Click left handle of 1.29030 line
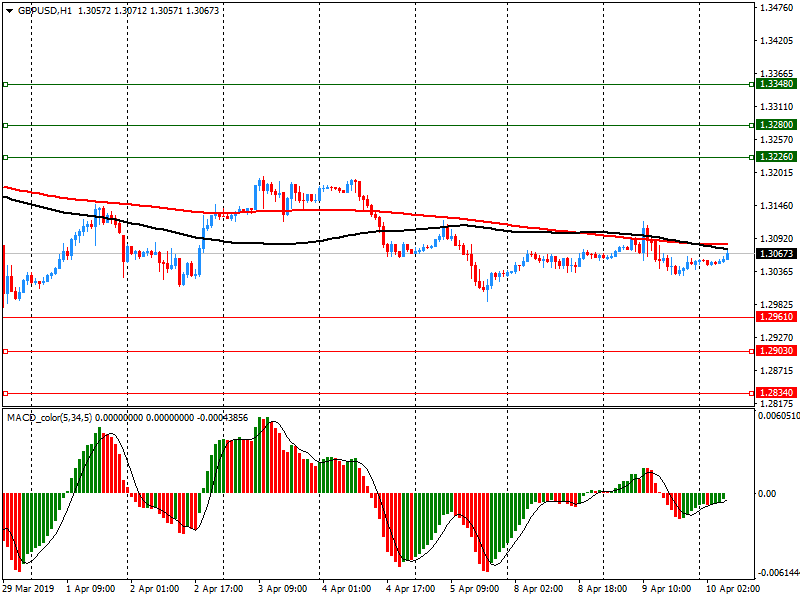The image size is (800, 600). tap(6, 351)
